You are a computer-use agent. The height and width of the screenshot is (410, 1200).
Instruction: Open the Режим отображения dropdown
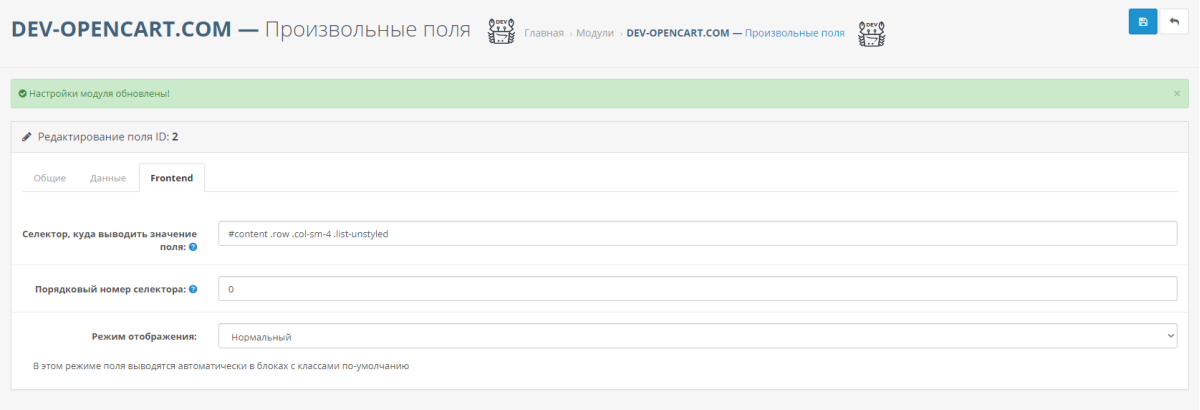pyautogui.click(x=698, y=336)
